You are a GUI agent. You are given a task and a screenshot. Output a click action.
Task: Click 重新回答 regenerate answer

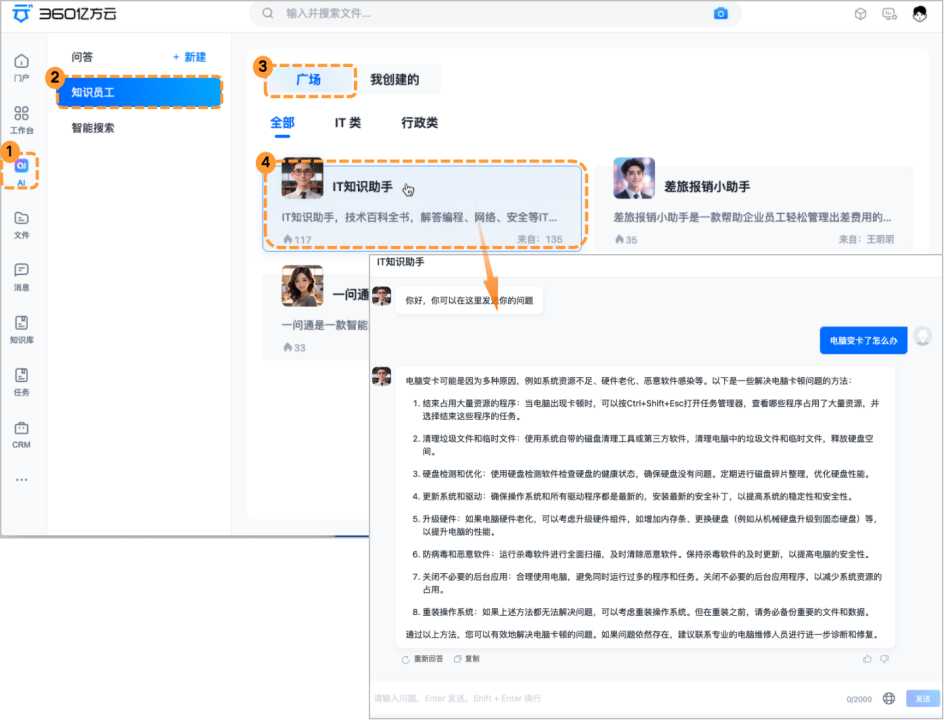pos(423,659)
